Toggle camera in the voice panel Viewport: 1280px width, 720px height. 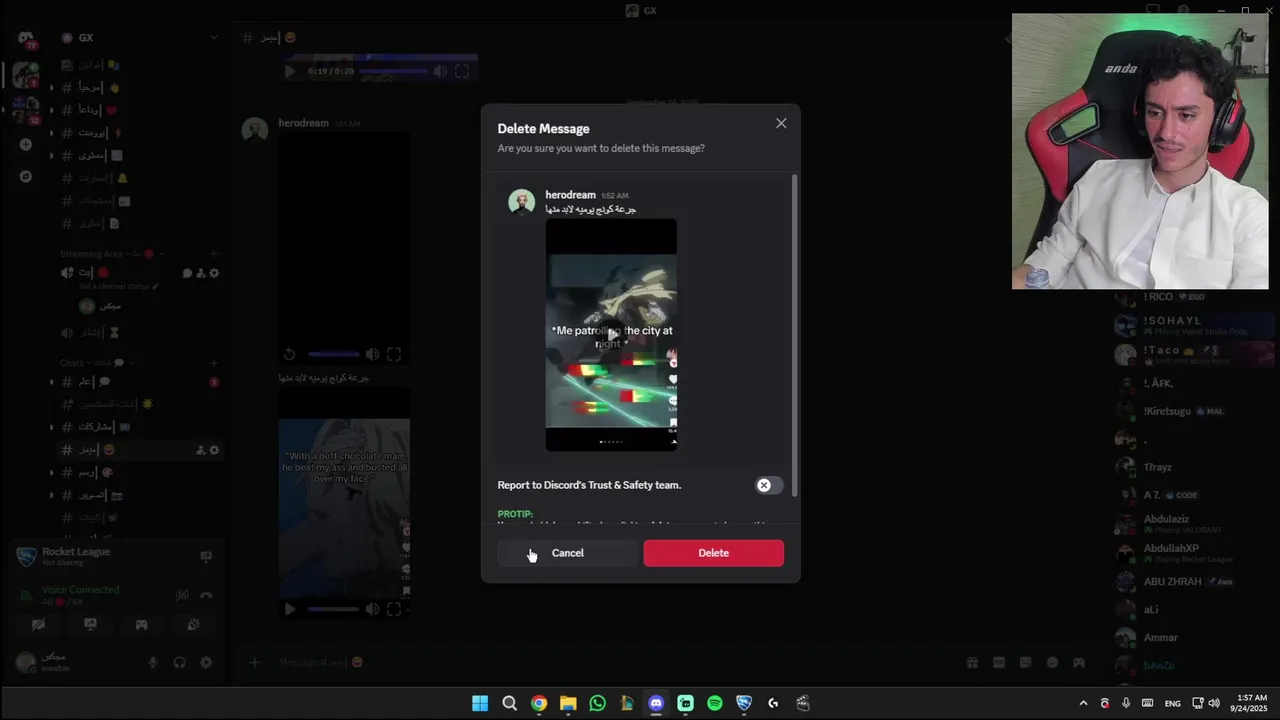pyautogui.click(x=39, y=624)
